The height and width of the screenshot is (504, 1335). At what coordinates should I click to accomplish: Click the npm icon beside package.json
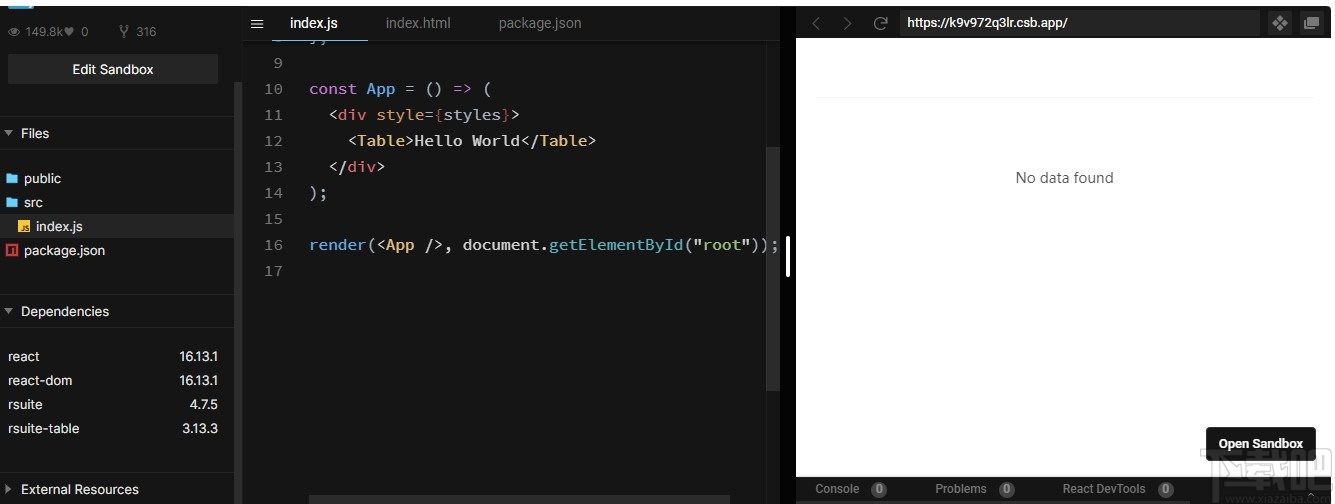click(x=12, y=250)
